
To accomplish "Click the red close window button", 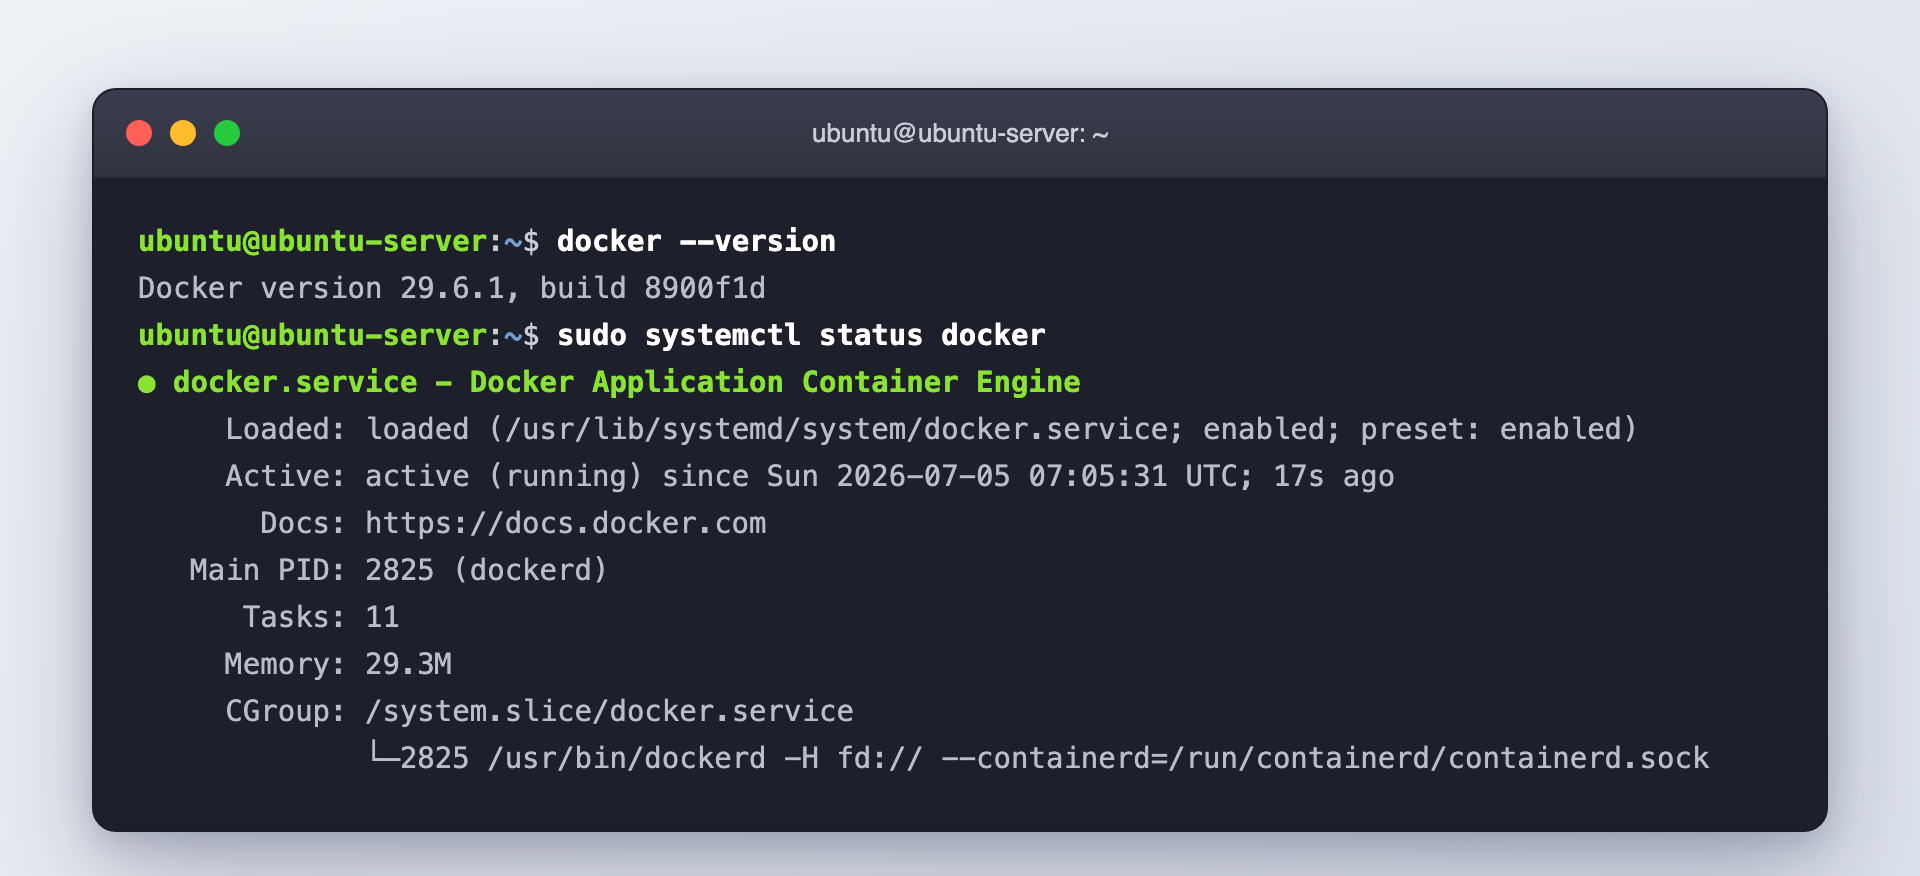I will click(139, 133).
